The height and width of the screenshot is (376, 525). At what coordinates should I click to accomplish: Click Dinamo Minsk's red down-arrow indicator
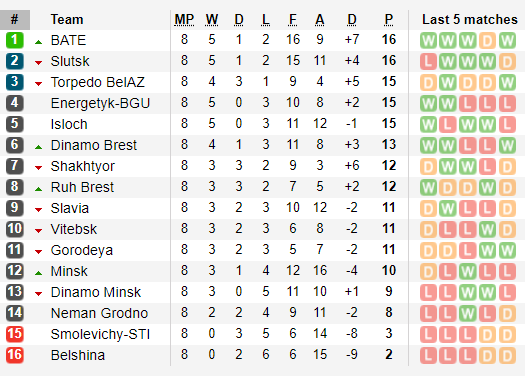point(39,294)
